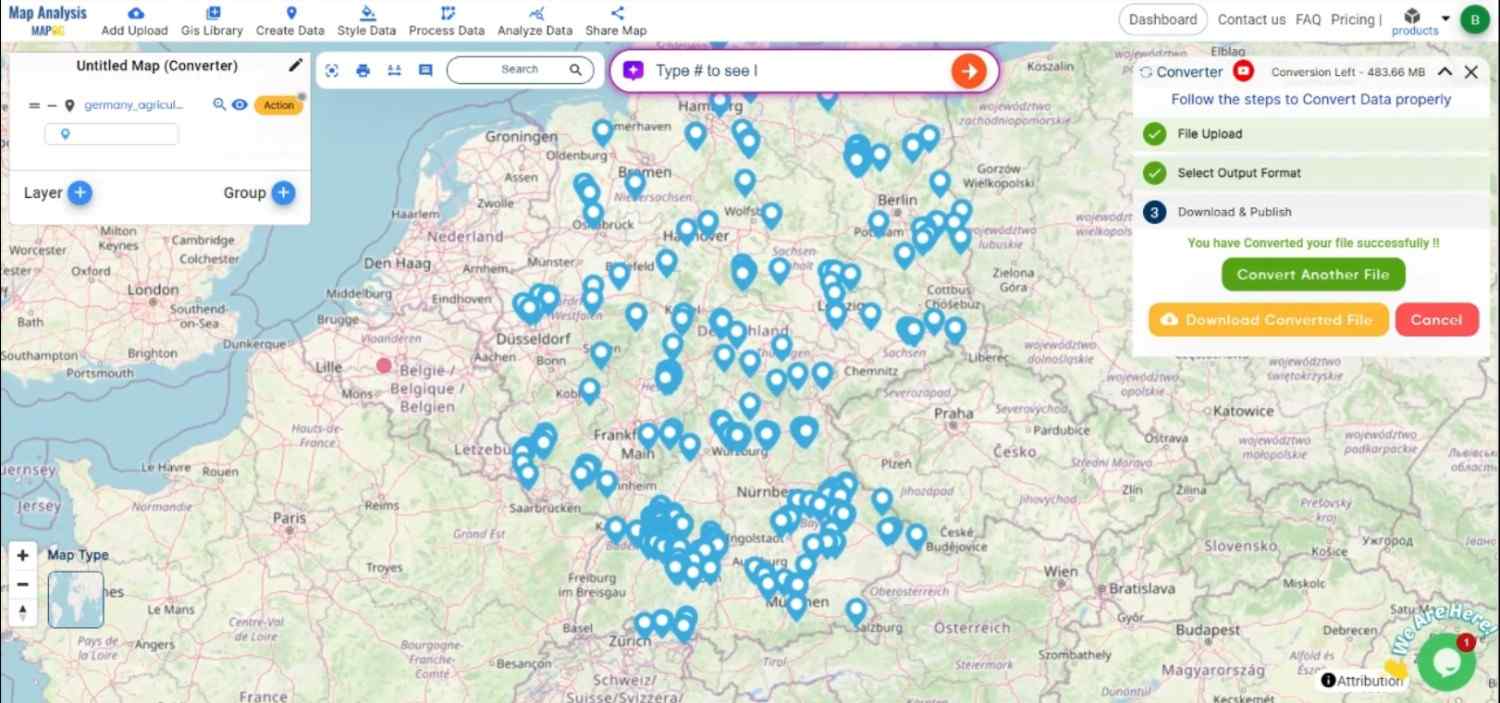Click the search magnifier icon
The image size is (1500, 703).
click(x=576, y=70)
